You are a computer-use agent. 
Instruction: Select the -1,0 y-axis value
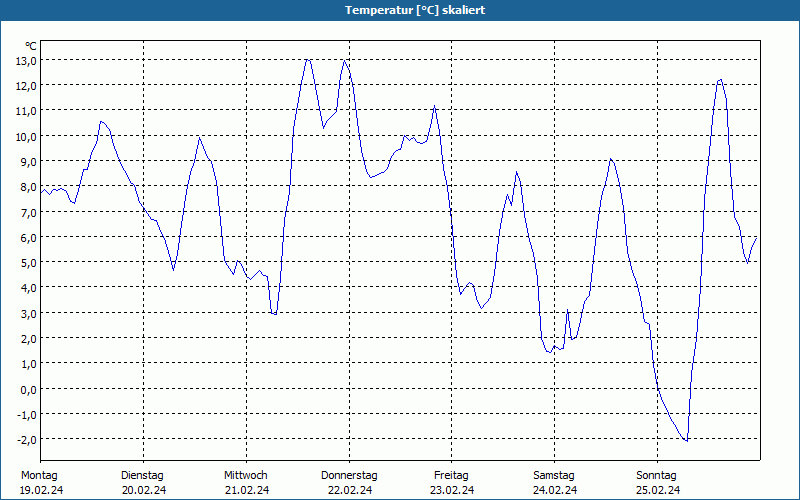(x=27, y=415)
